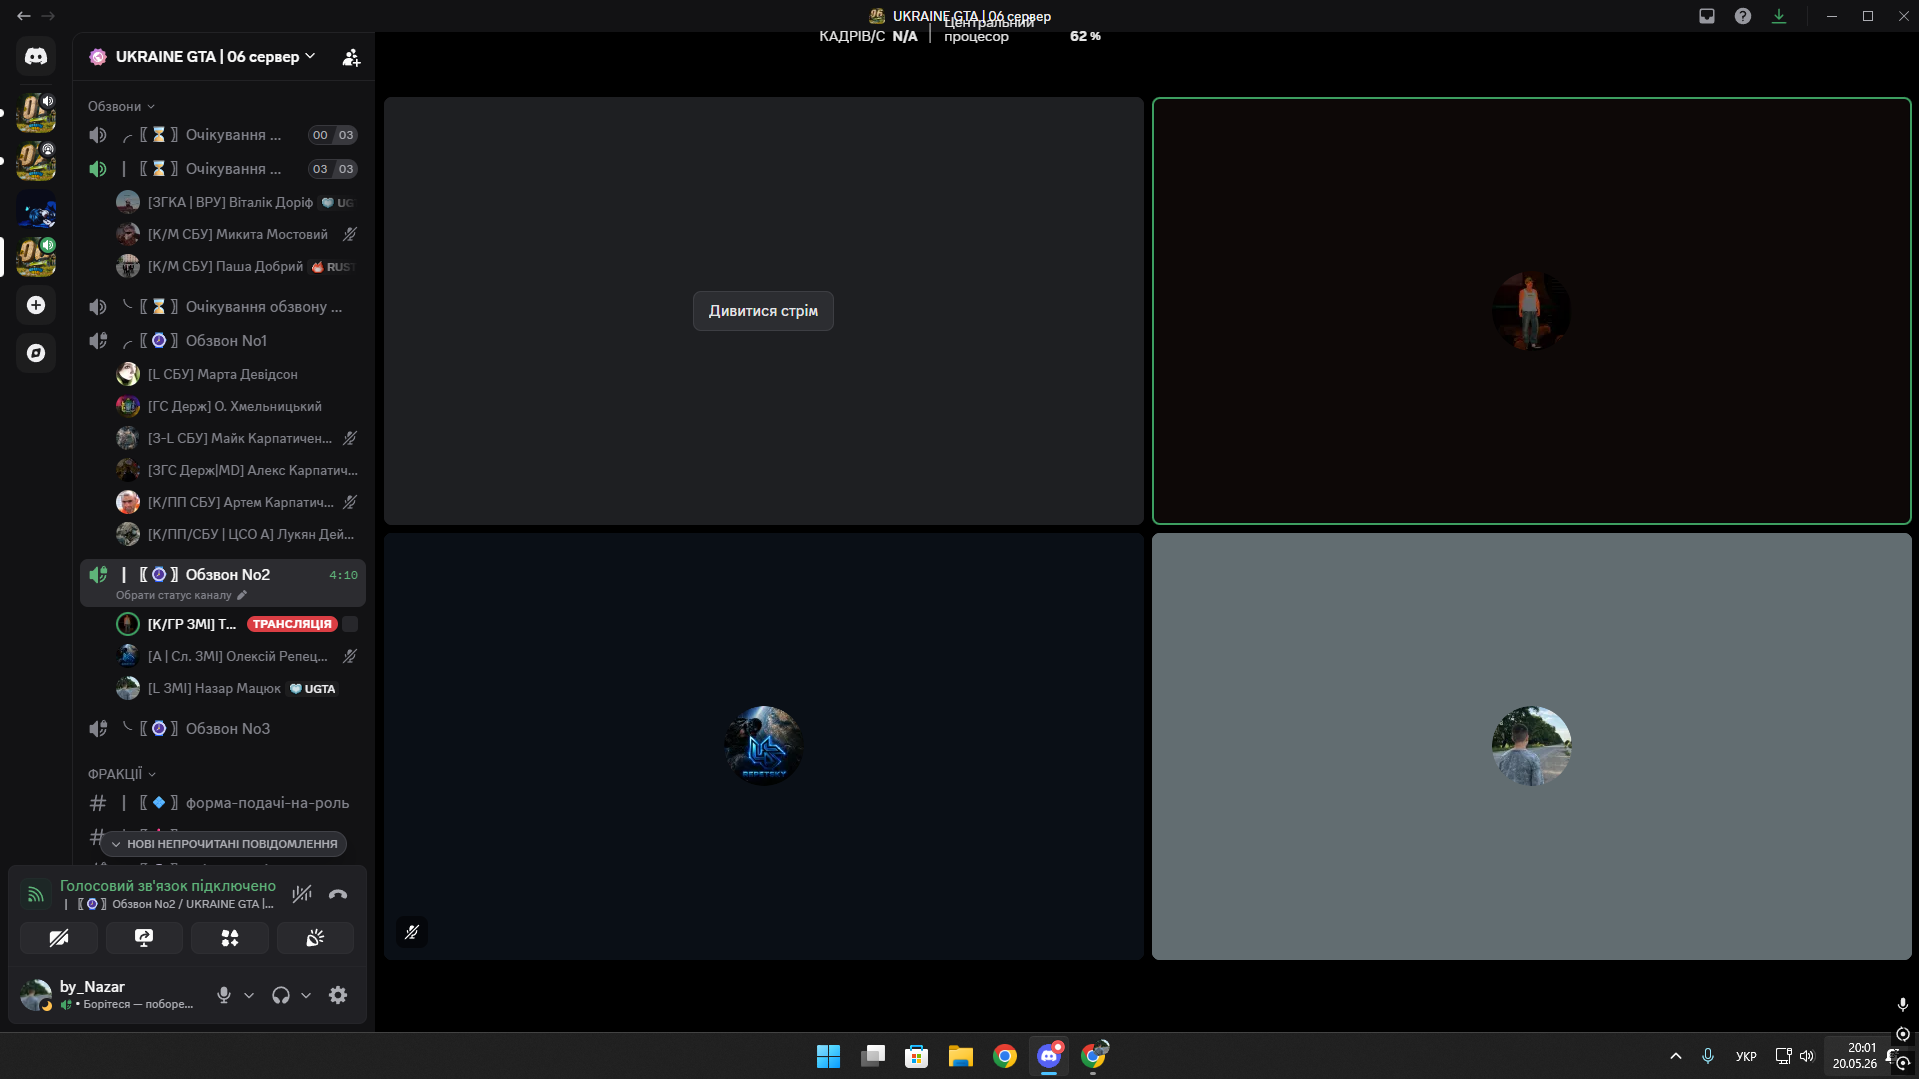Screen dimensions: 1919x1079
Task: Select user [A | Сл. ЗМІ] Олексій Репец...
Action: [x=237, y=656]
